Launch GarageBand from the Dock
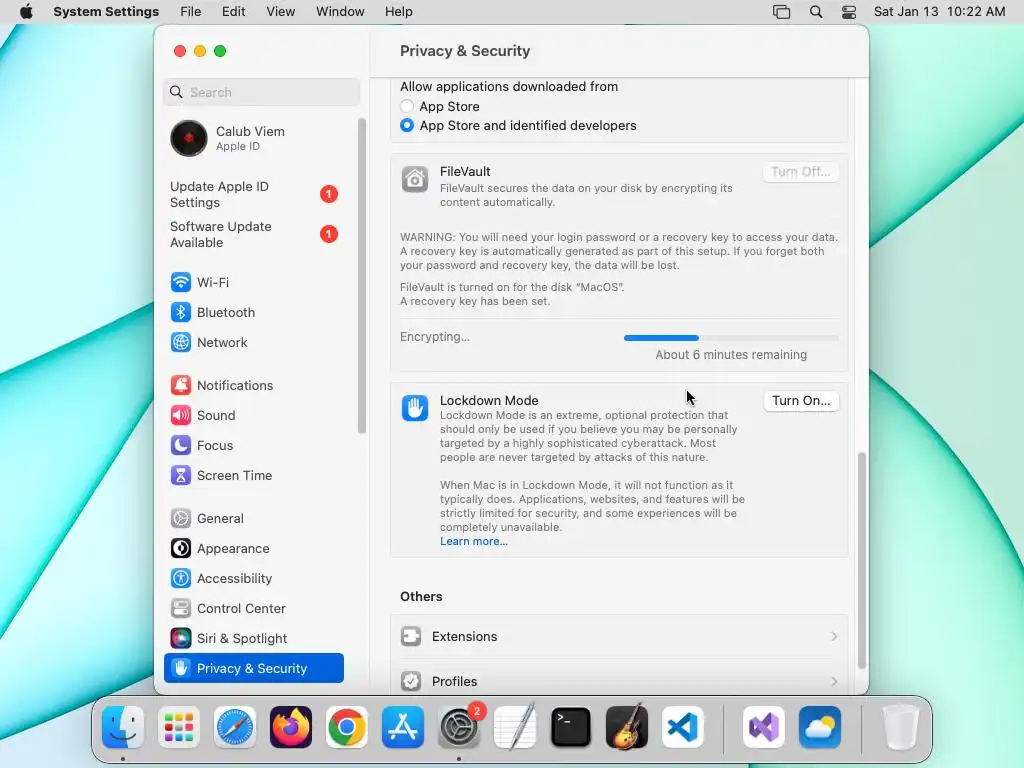The width and height of the screenshot is (1024, 768). coord(627,727)
